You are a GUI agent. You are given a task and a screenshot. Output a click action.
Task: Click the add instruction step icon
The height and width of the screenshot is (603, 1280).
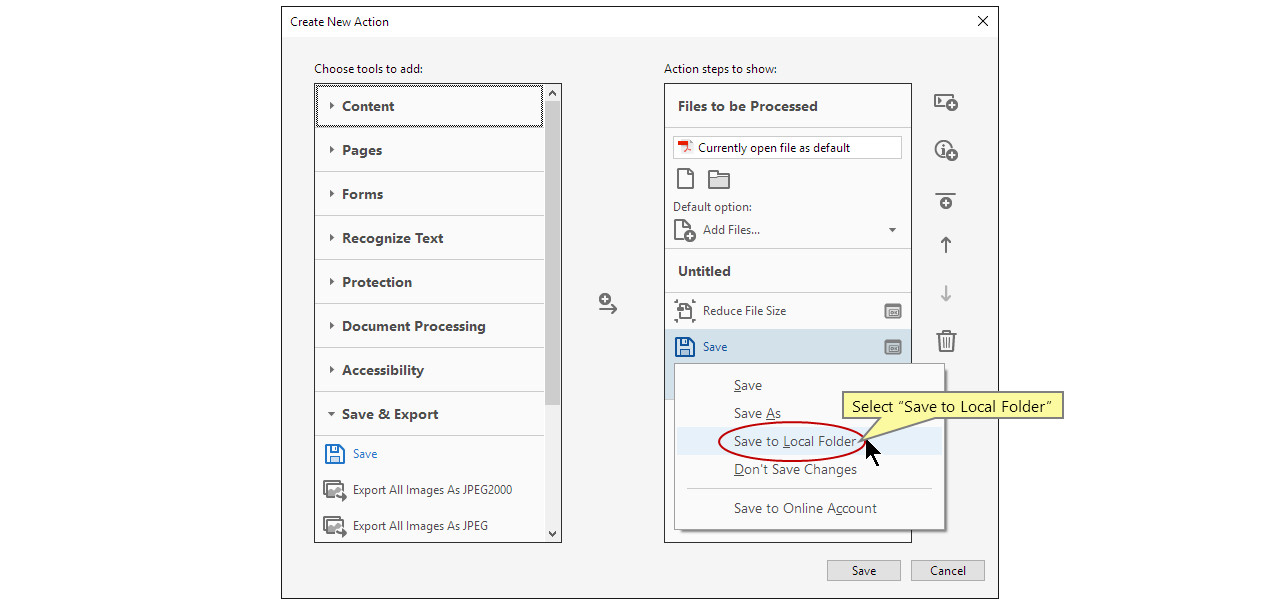945,149
